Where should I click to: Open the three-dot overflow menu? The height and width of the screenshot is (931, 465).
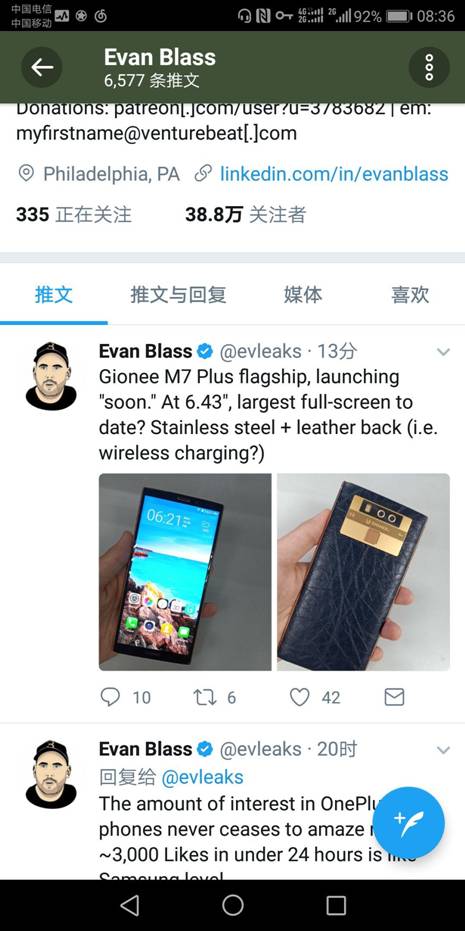[x=429, y=67]
